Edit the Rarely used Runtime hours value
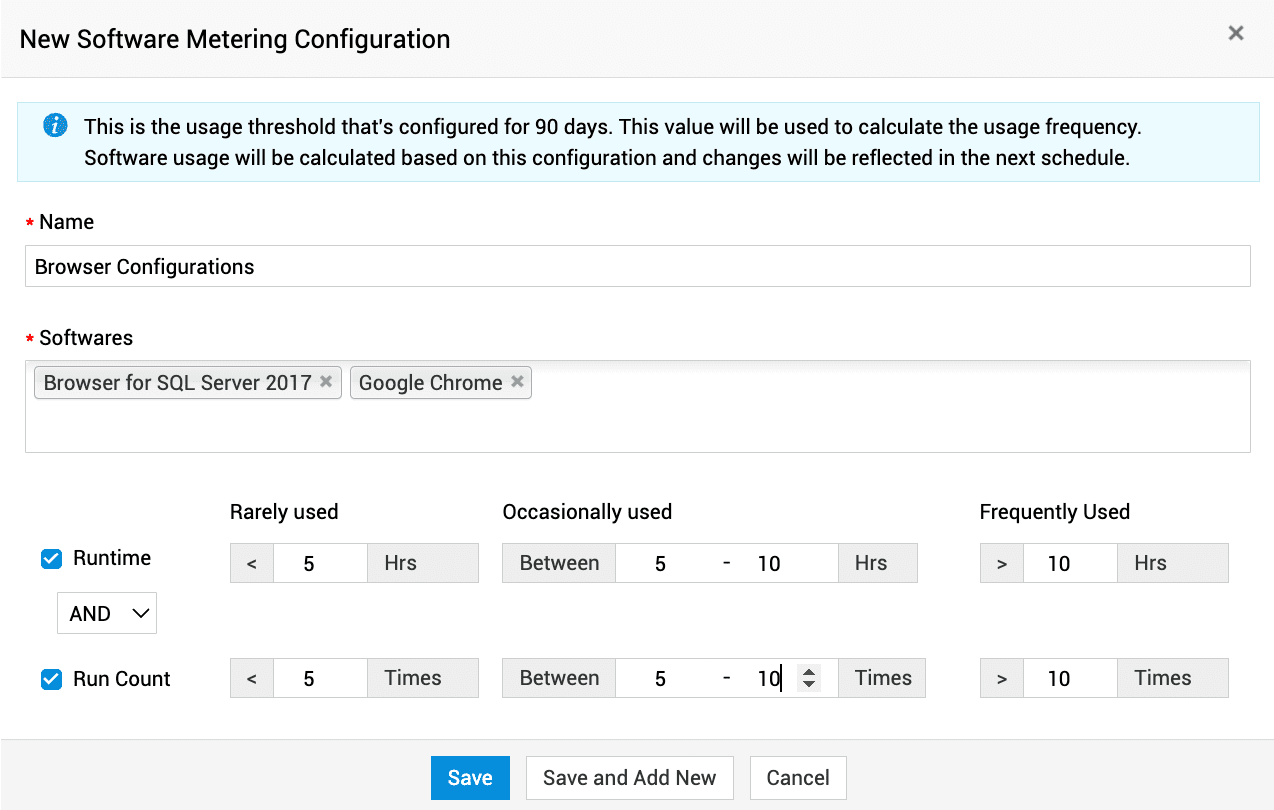This screenshot has width=1274, height=810. tap(319, 564)
